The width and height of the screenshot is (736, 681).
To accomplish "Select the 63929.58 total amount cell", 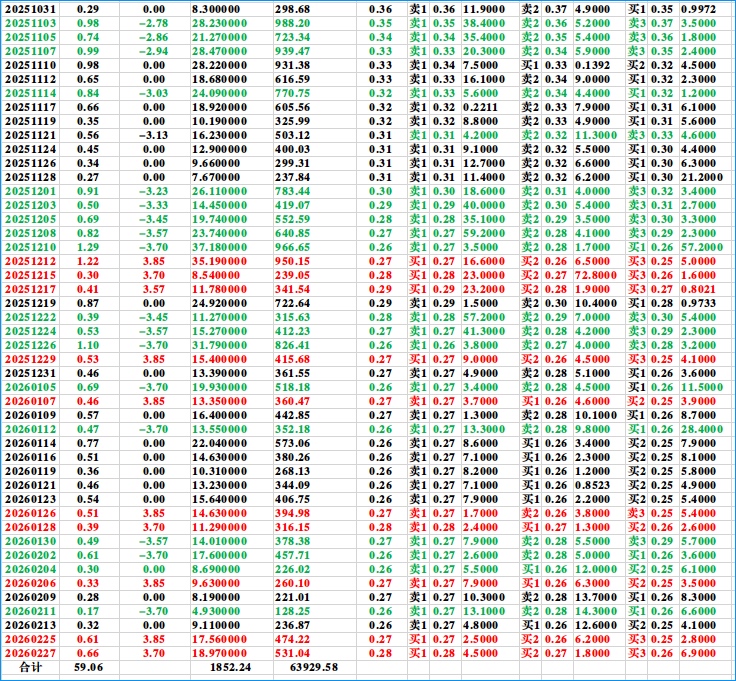I will 314,668.
